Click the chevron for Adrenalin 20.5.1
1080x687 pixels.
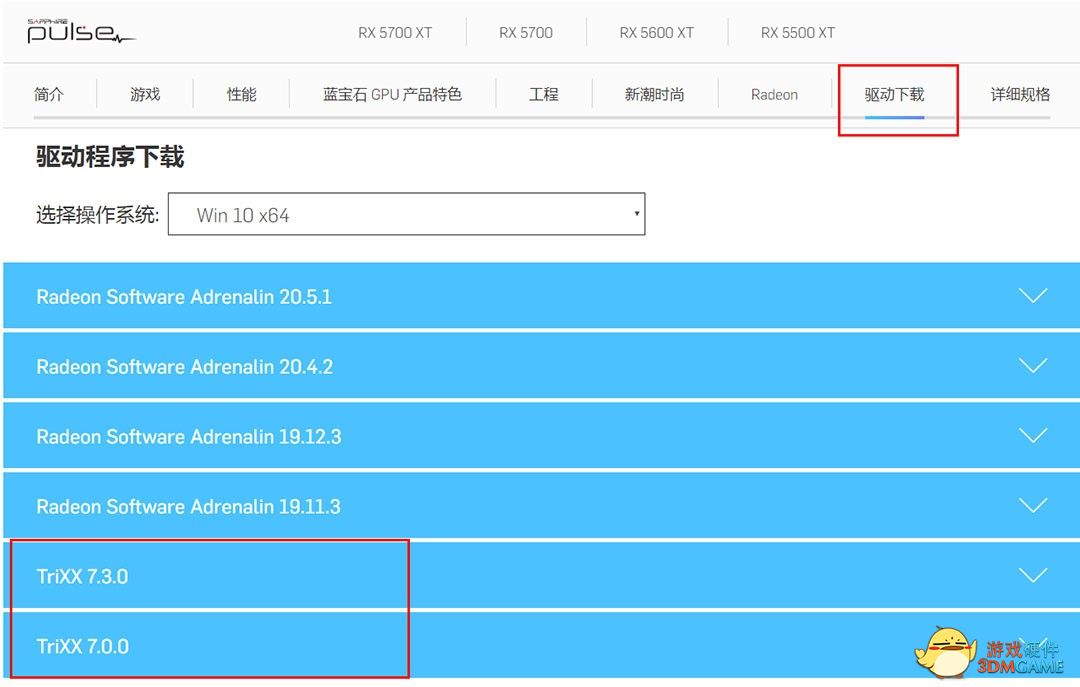(1033, 296)
